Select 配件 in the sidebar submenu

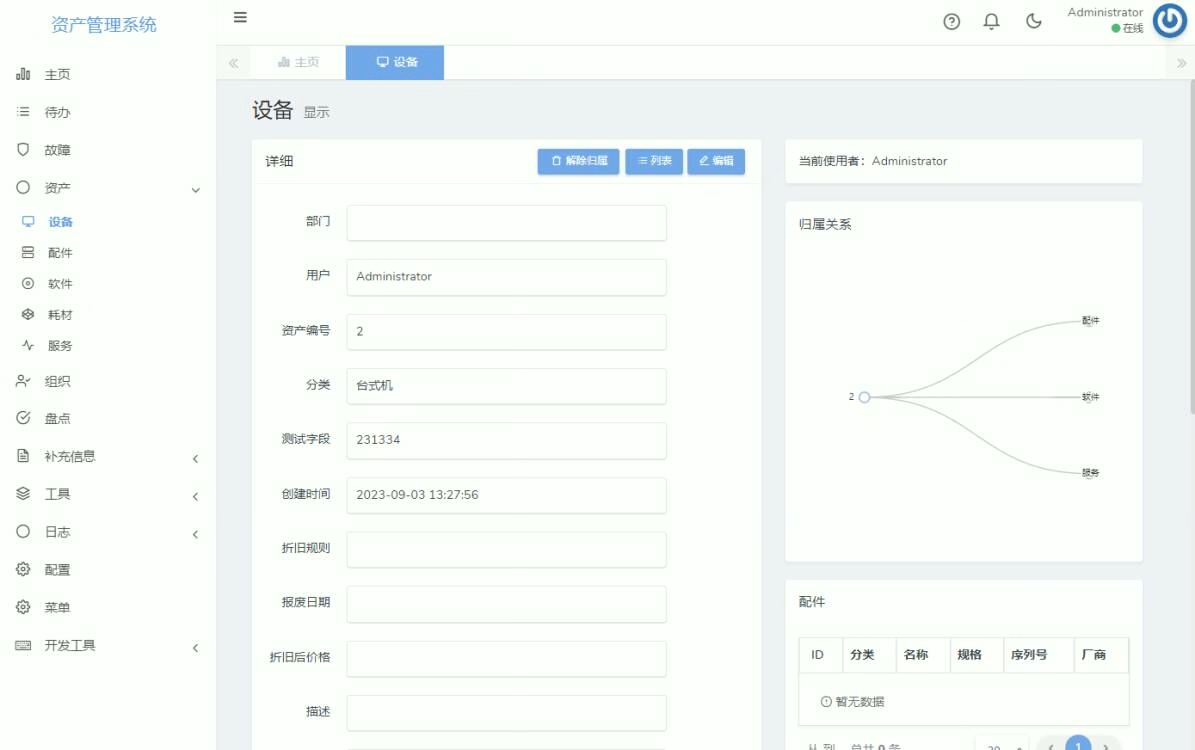click(x=60, y=253)
